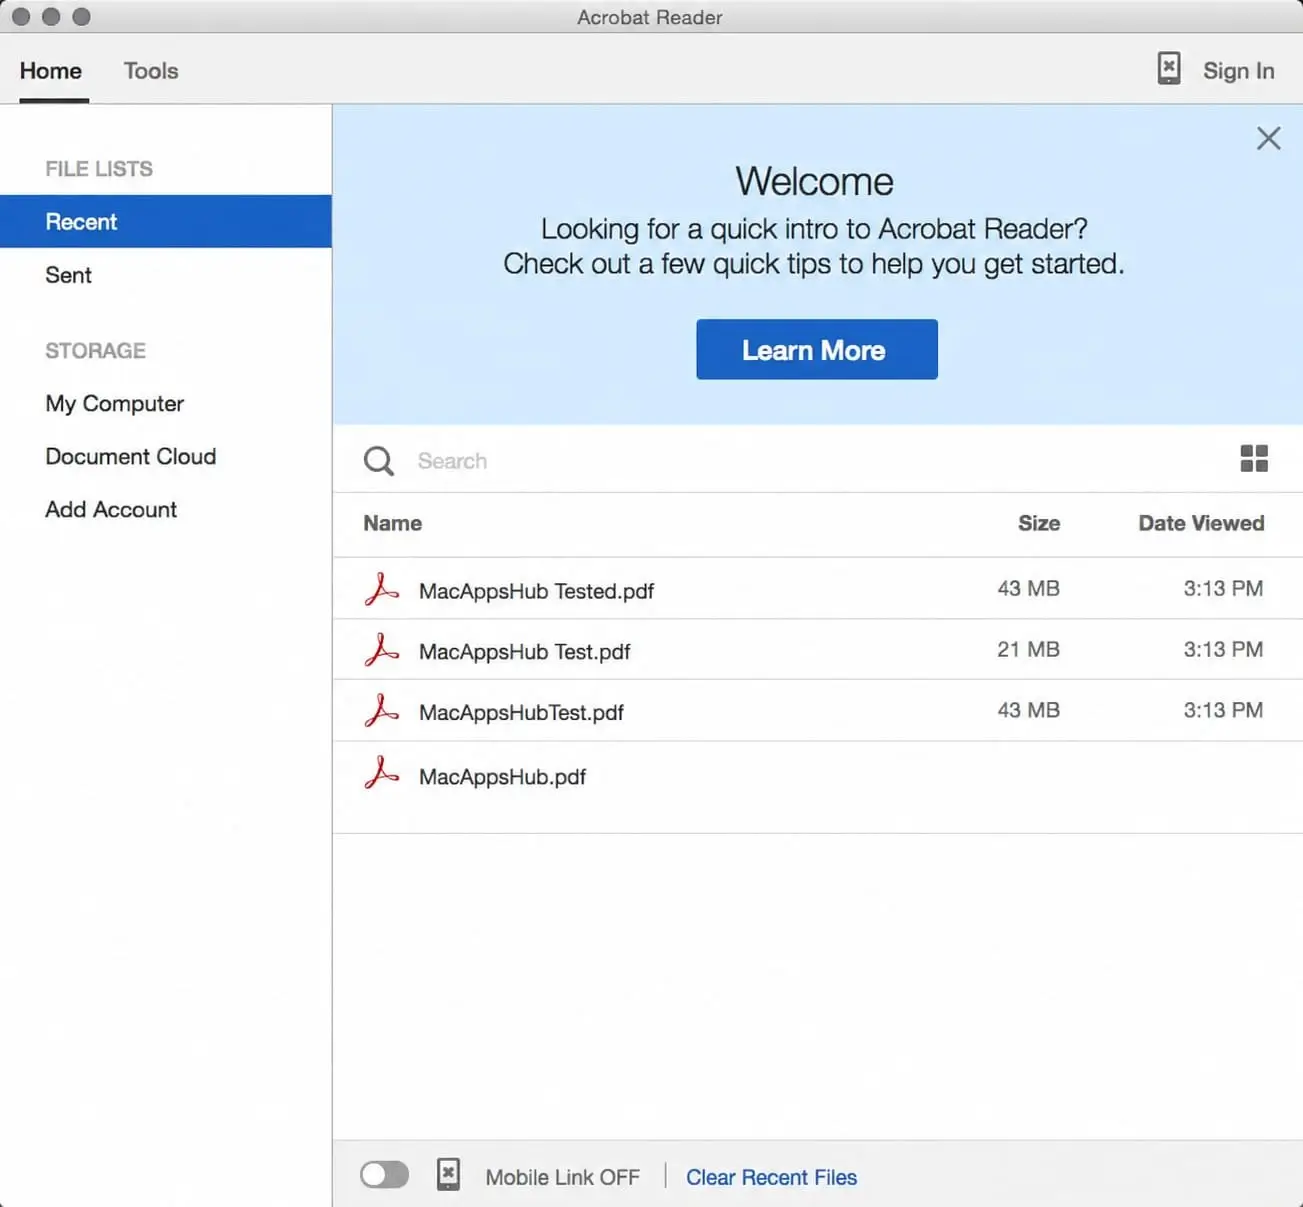Screen dimensions: 1303x1207
Task: Open the Home tab
Action: pos(51,71)
